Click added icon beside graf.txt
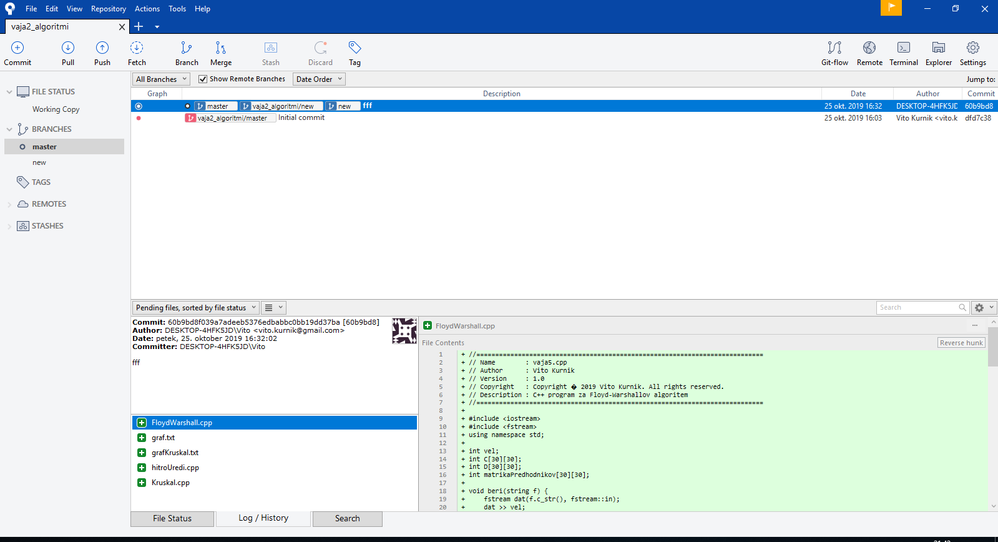The height and width of the screenshot is (542, 998). 141,438
